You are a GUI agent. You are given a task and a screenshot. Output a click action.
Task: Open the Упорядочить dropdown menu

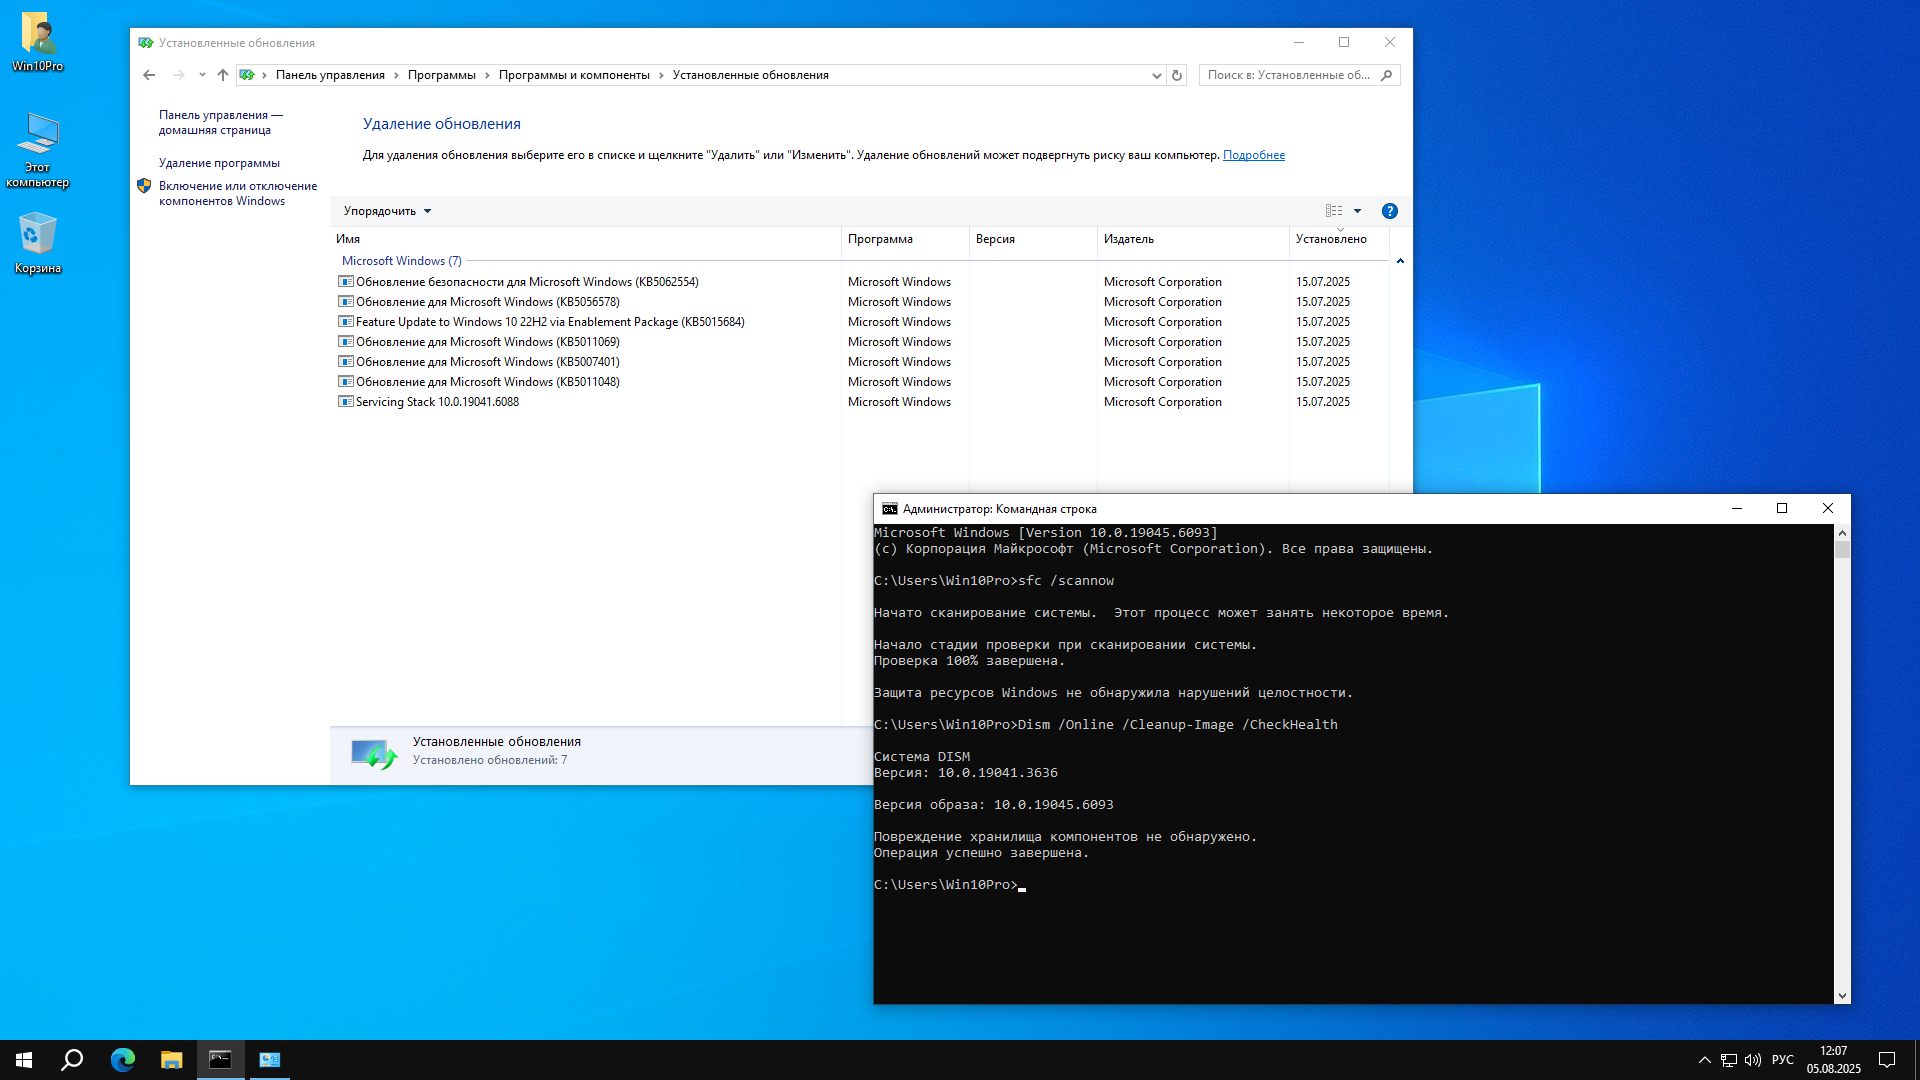click(x=387, y=211)
